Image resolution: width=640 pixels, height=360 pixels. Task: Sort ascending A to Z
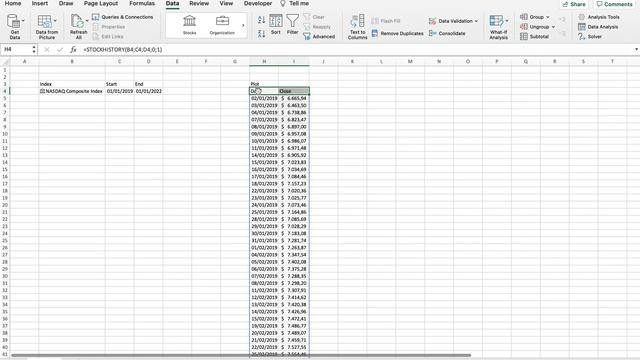point(262,20)
